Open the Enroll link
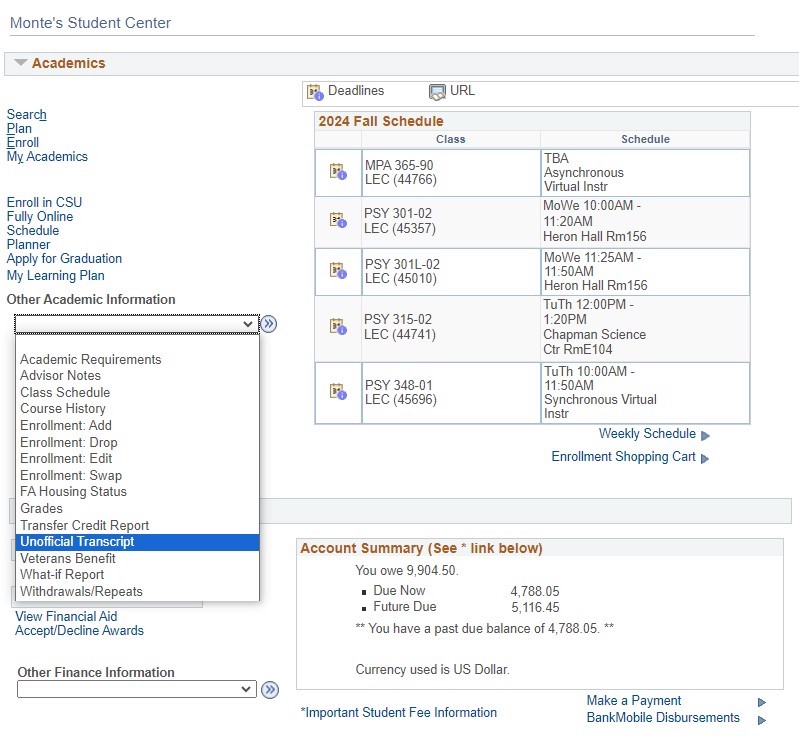 tap(22, 143)
